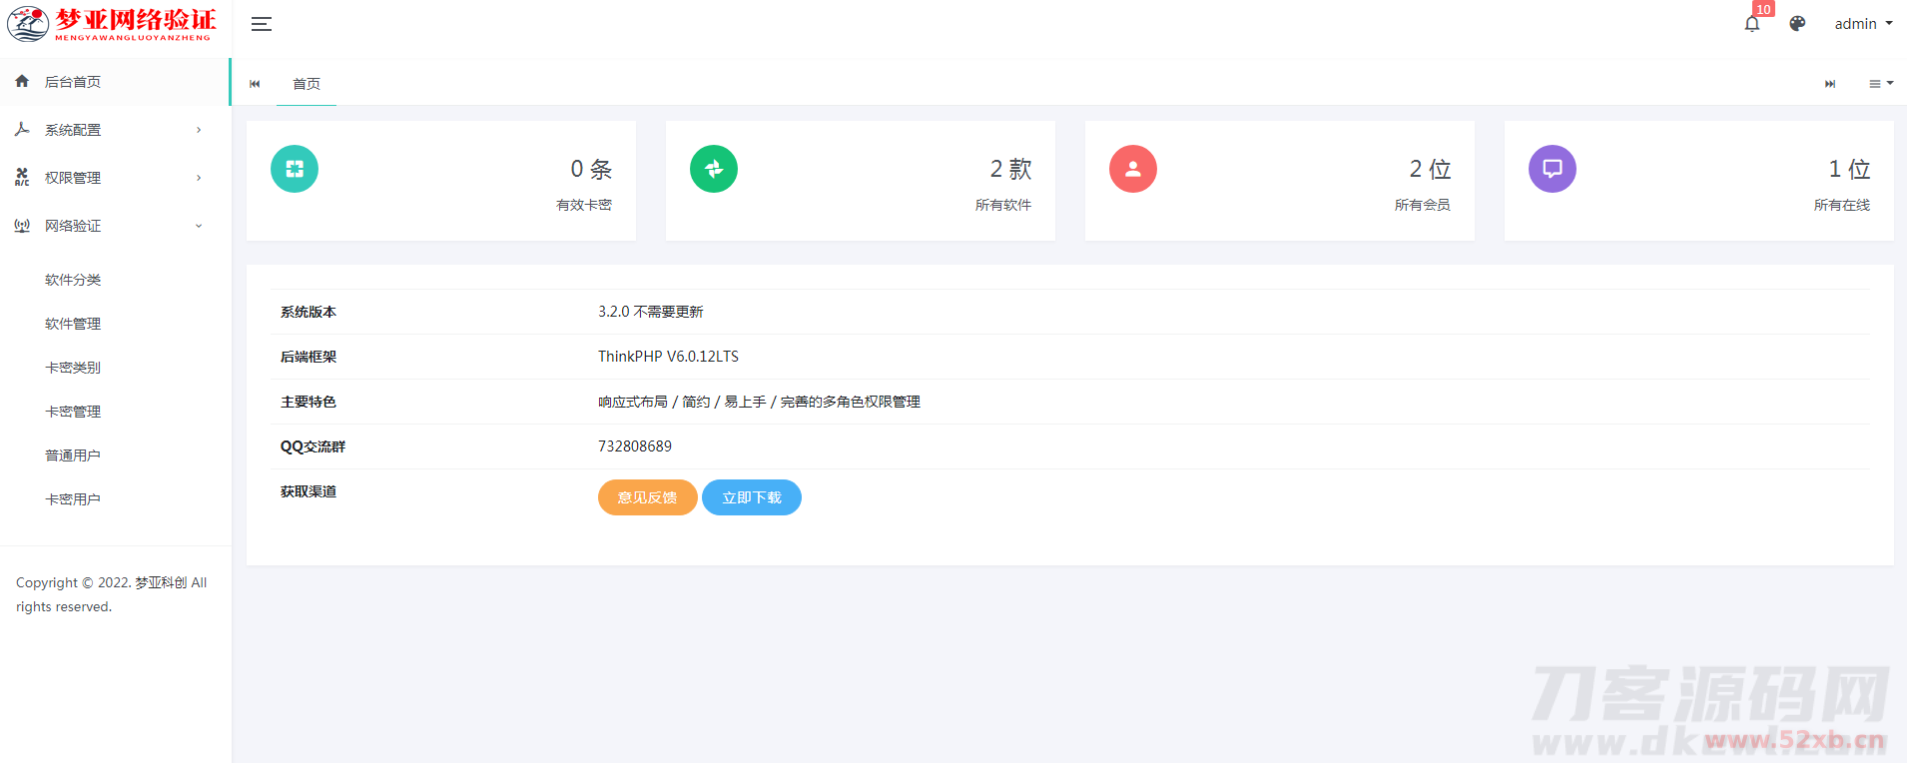Screen dimensions: 1907x763
Task: Click the purple online users chat icon
Action: pyautogui.click(x=1551, y=169)
